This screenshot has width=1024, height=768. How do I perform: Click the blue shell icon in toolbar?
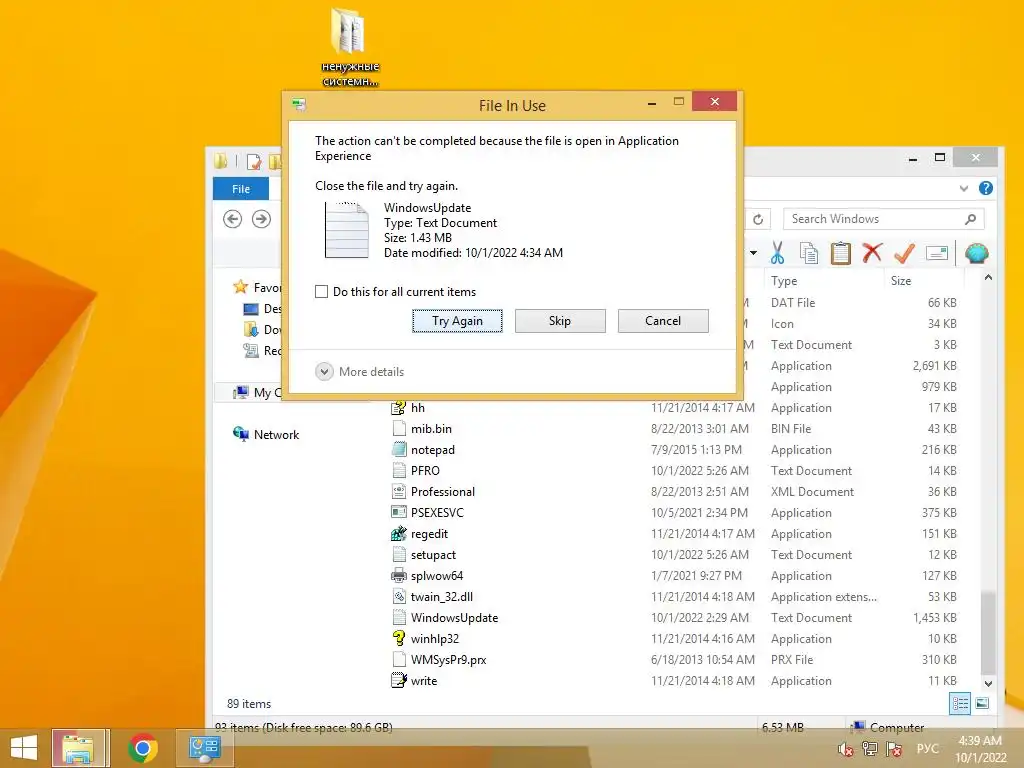pos(976,253)
